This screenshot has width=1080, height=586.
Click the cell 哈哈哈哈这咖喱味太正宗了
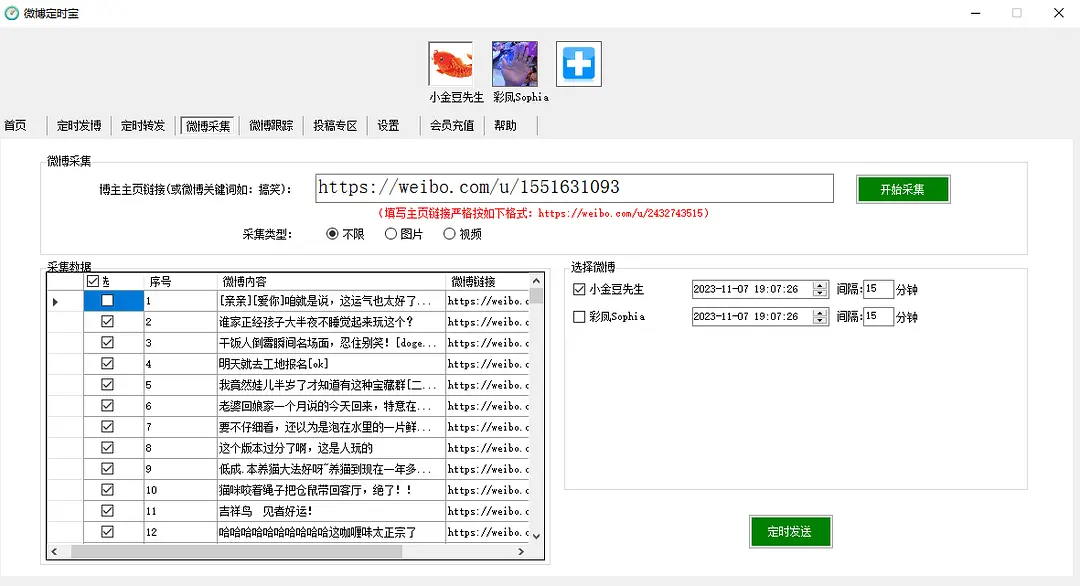pyautogui.click(x=331, y=532)
